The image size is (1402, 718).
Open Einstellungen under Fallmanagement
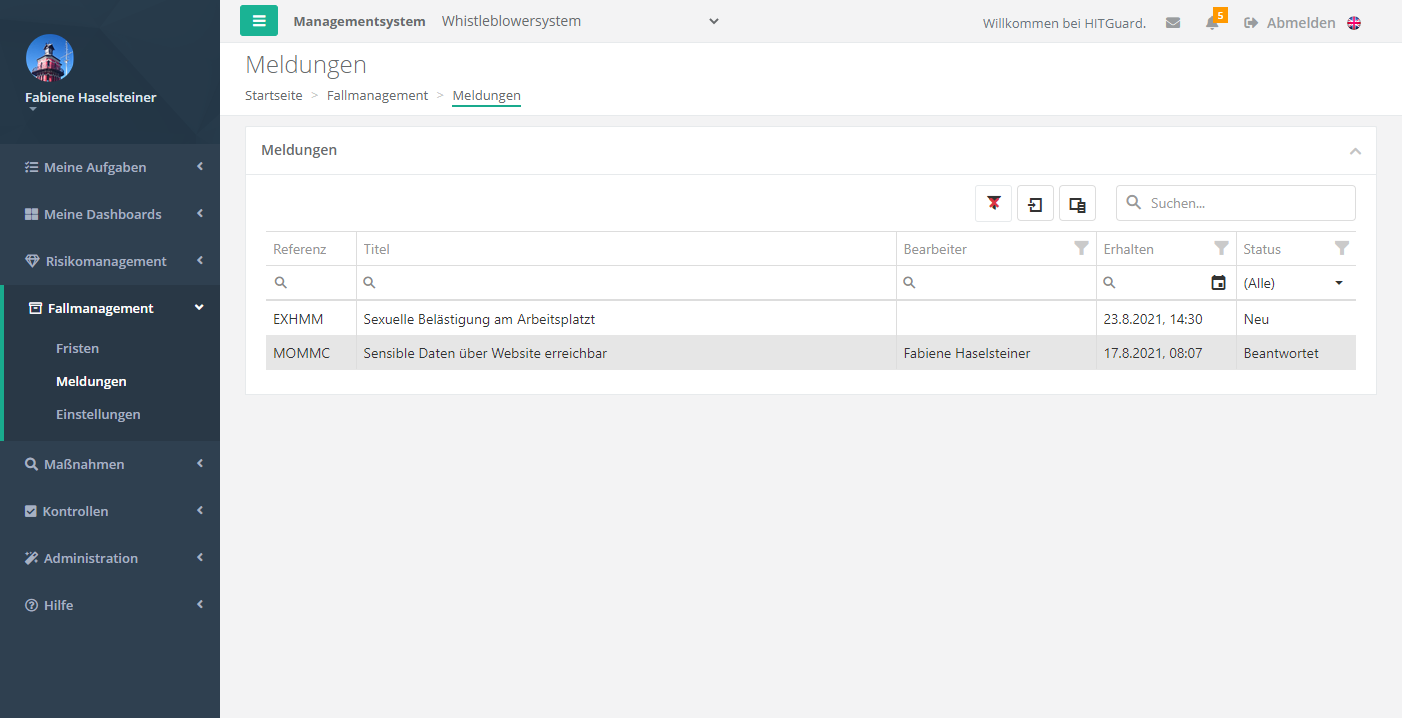pos(98,414)
